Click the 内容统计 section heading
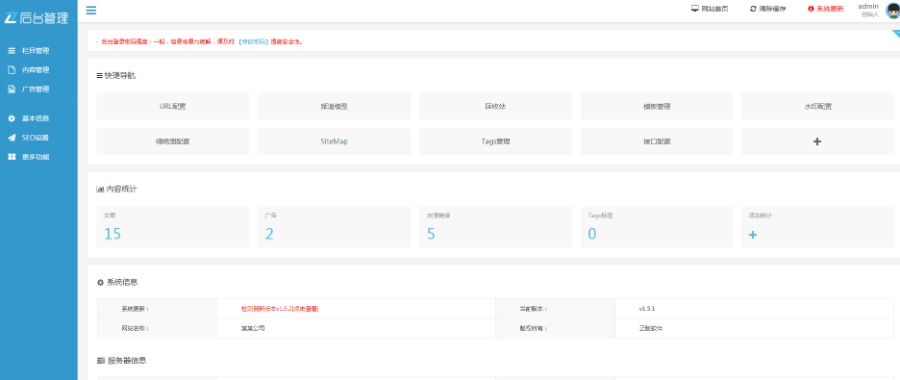This screenshot has height=380, width=900. pos(117,189)
